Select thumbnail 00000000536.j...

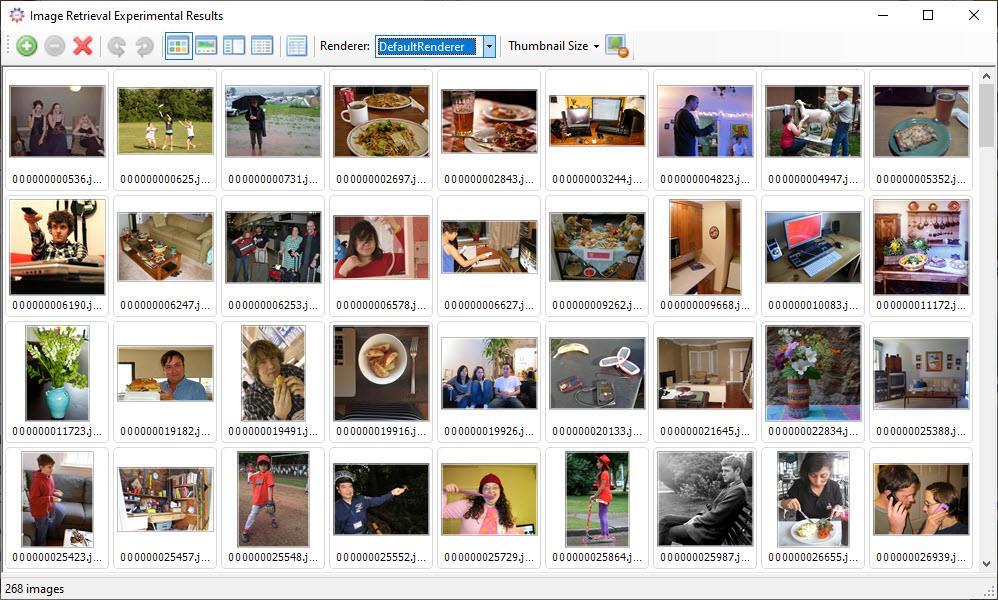pos(57,121)
